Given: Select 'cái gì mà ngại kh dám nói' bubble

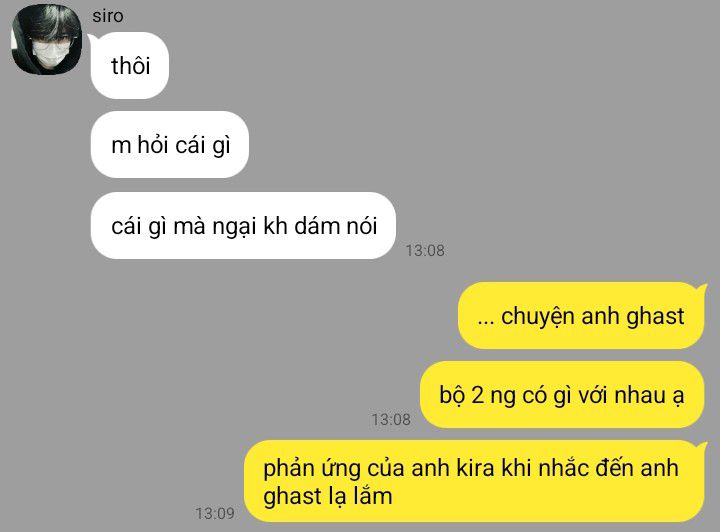Looking at the screenshot, I should [243, 225].
